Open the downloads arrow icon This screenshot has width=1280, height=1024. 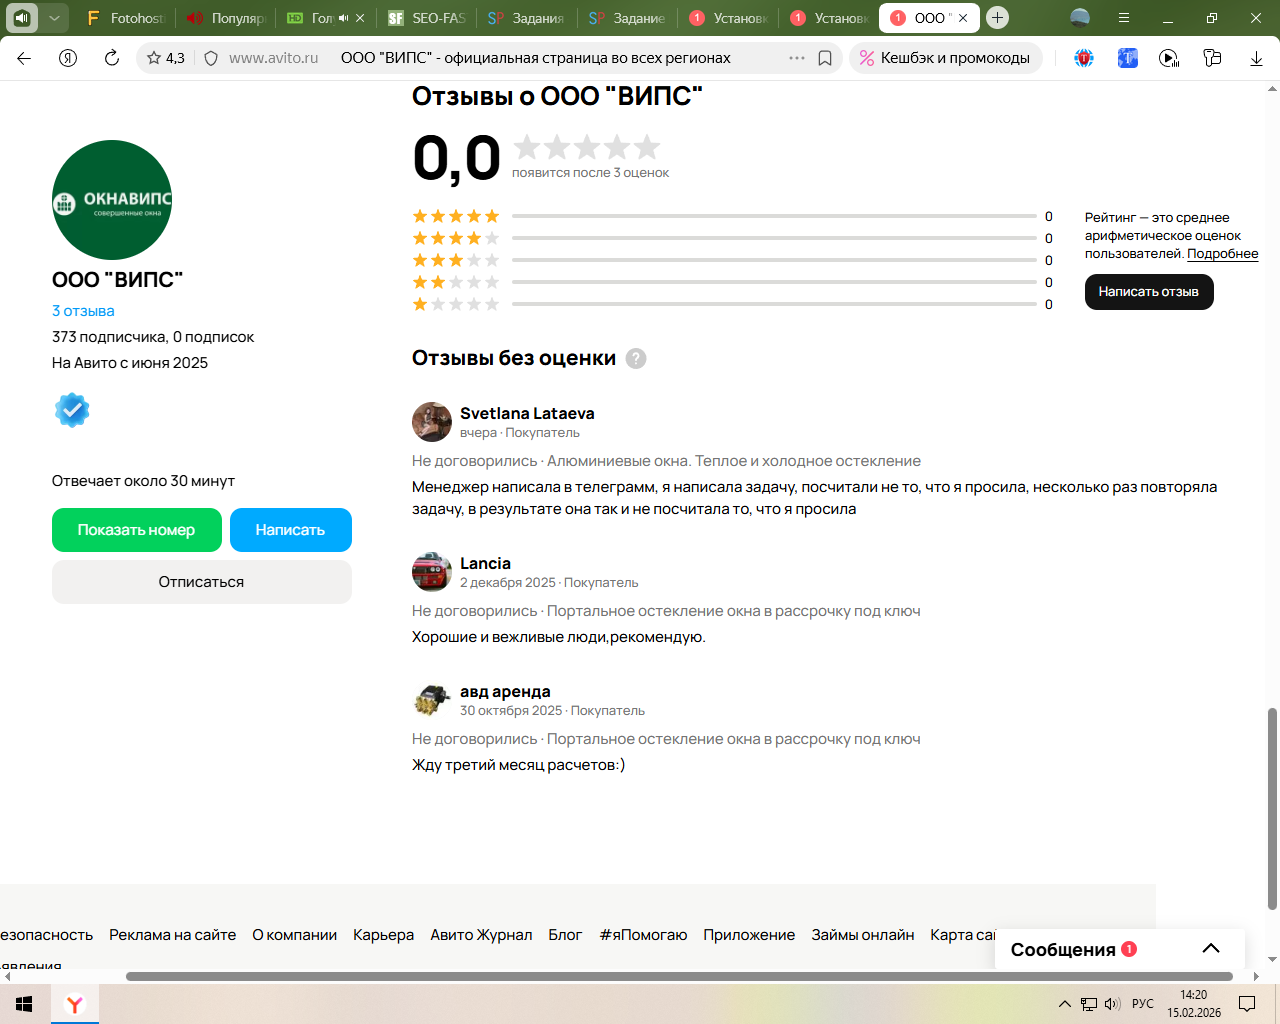click(1256, 58)
